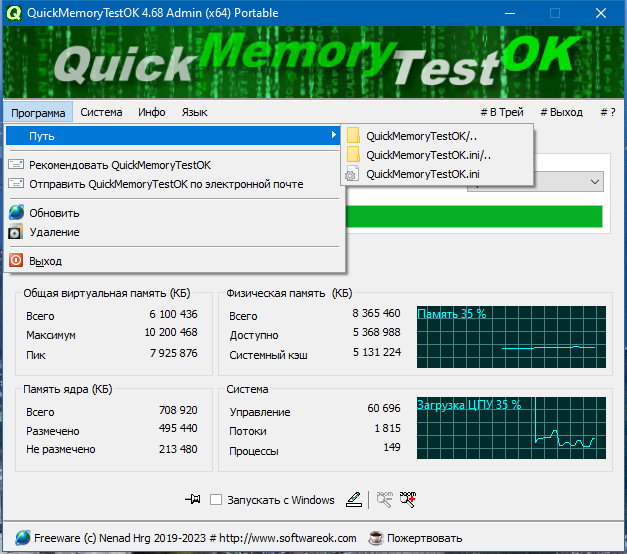Click folder icon for QuickMemoryTestOK/..
This screenshot has width=627, height=554.
pyautogui.click(x=353, y=135)
